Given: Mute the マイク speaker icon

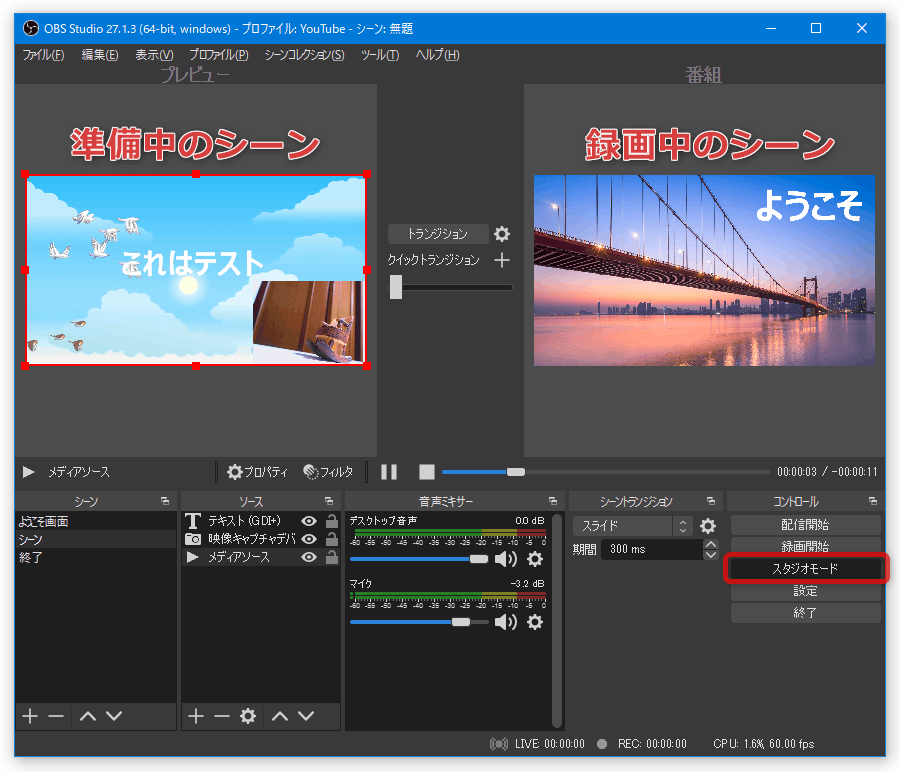Looking at the screenshot, I should [506, 622].
